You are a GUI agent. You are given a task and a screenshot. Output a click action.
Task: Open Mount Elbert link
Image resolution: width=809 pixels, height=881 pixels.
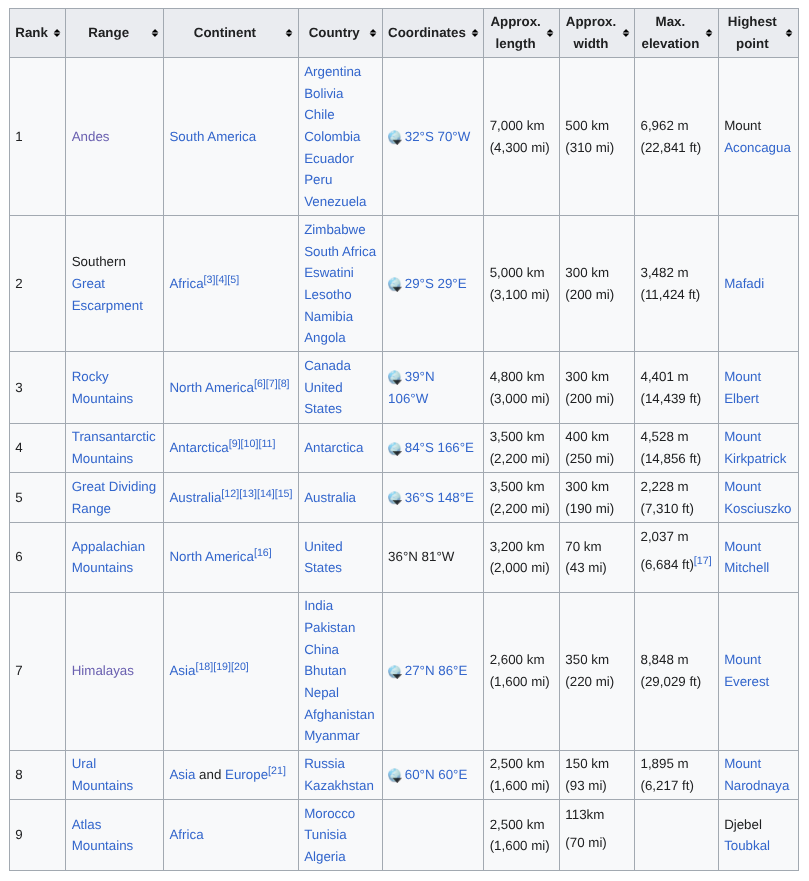click(743, 388)
